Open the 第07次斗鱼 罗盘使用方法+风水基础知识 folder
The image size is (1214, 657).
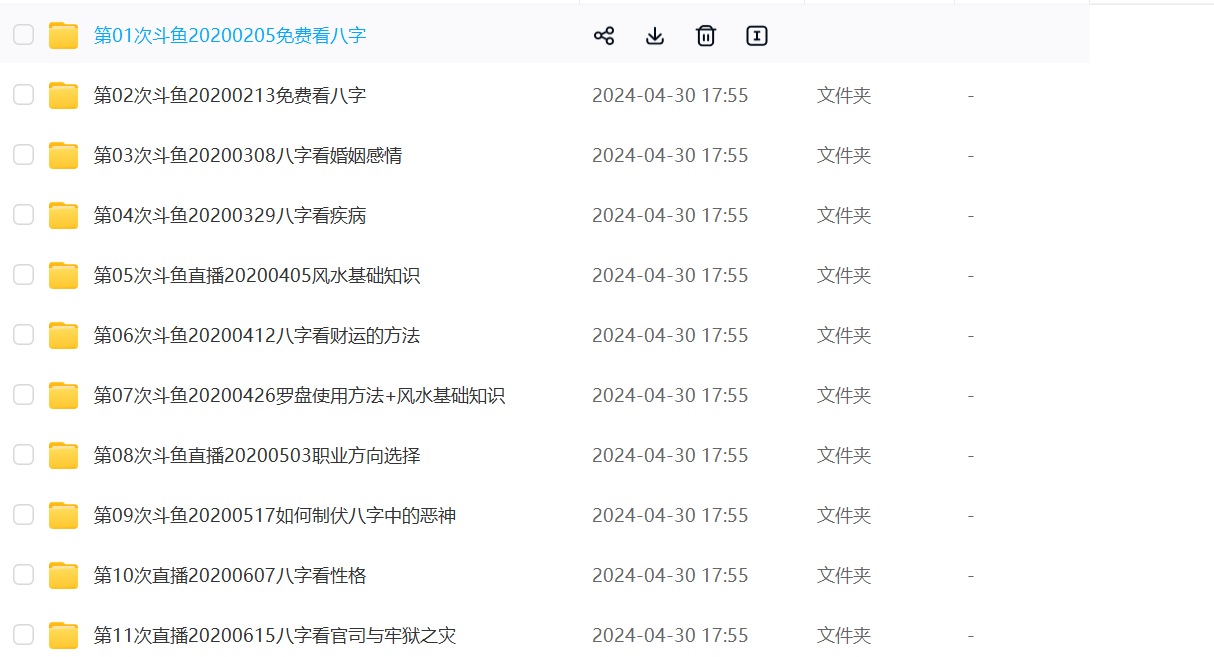(299, 396)
